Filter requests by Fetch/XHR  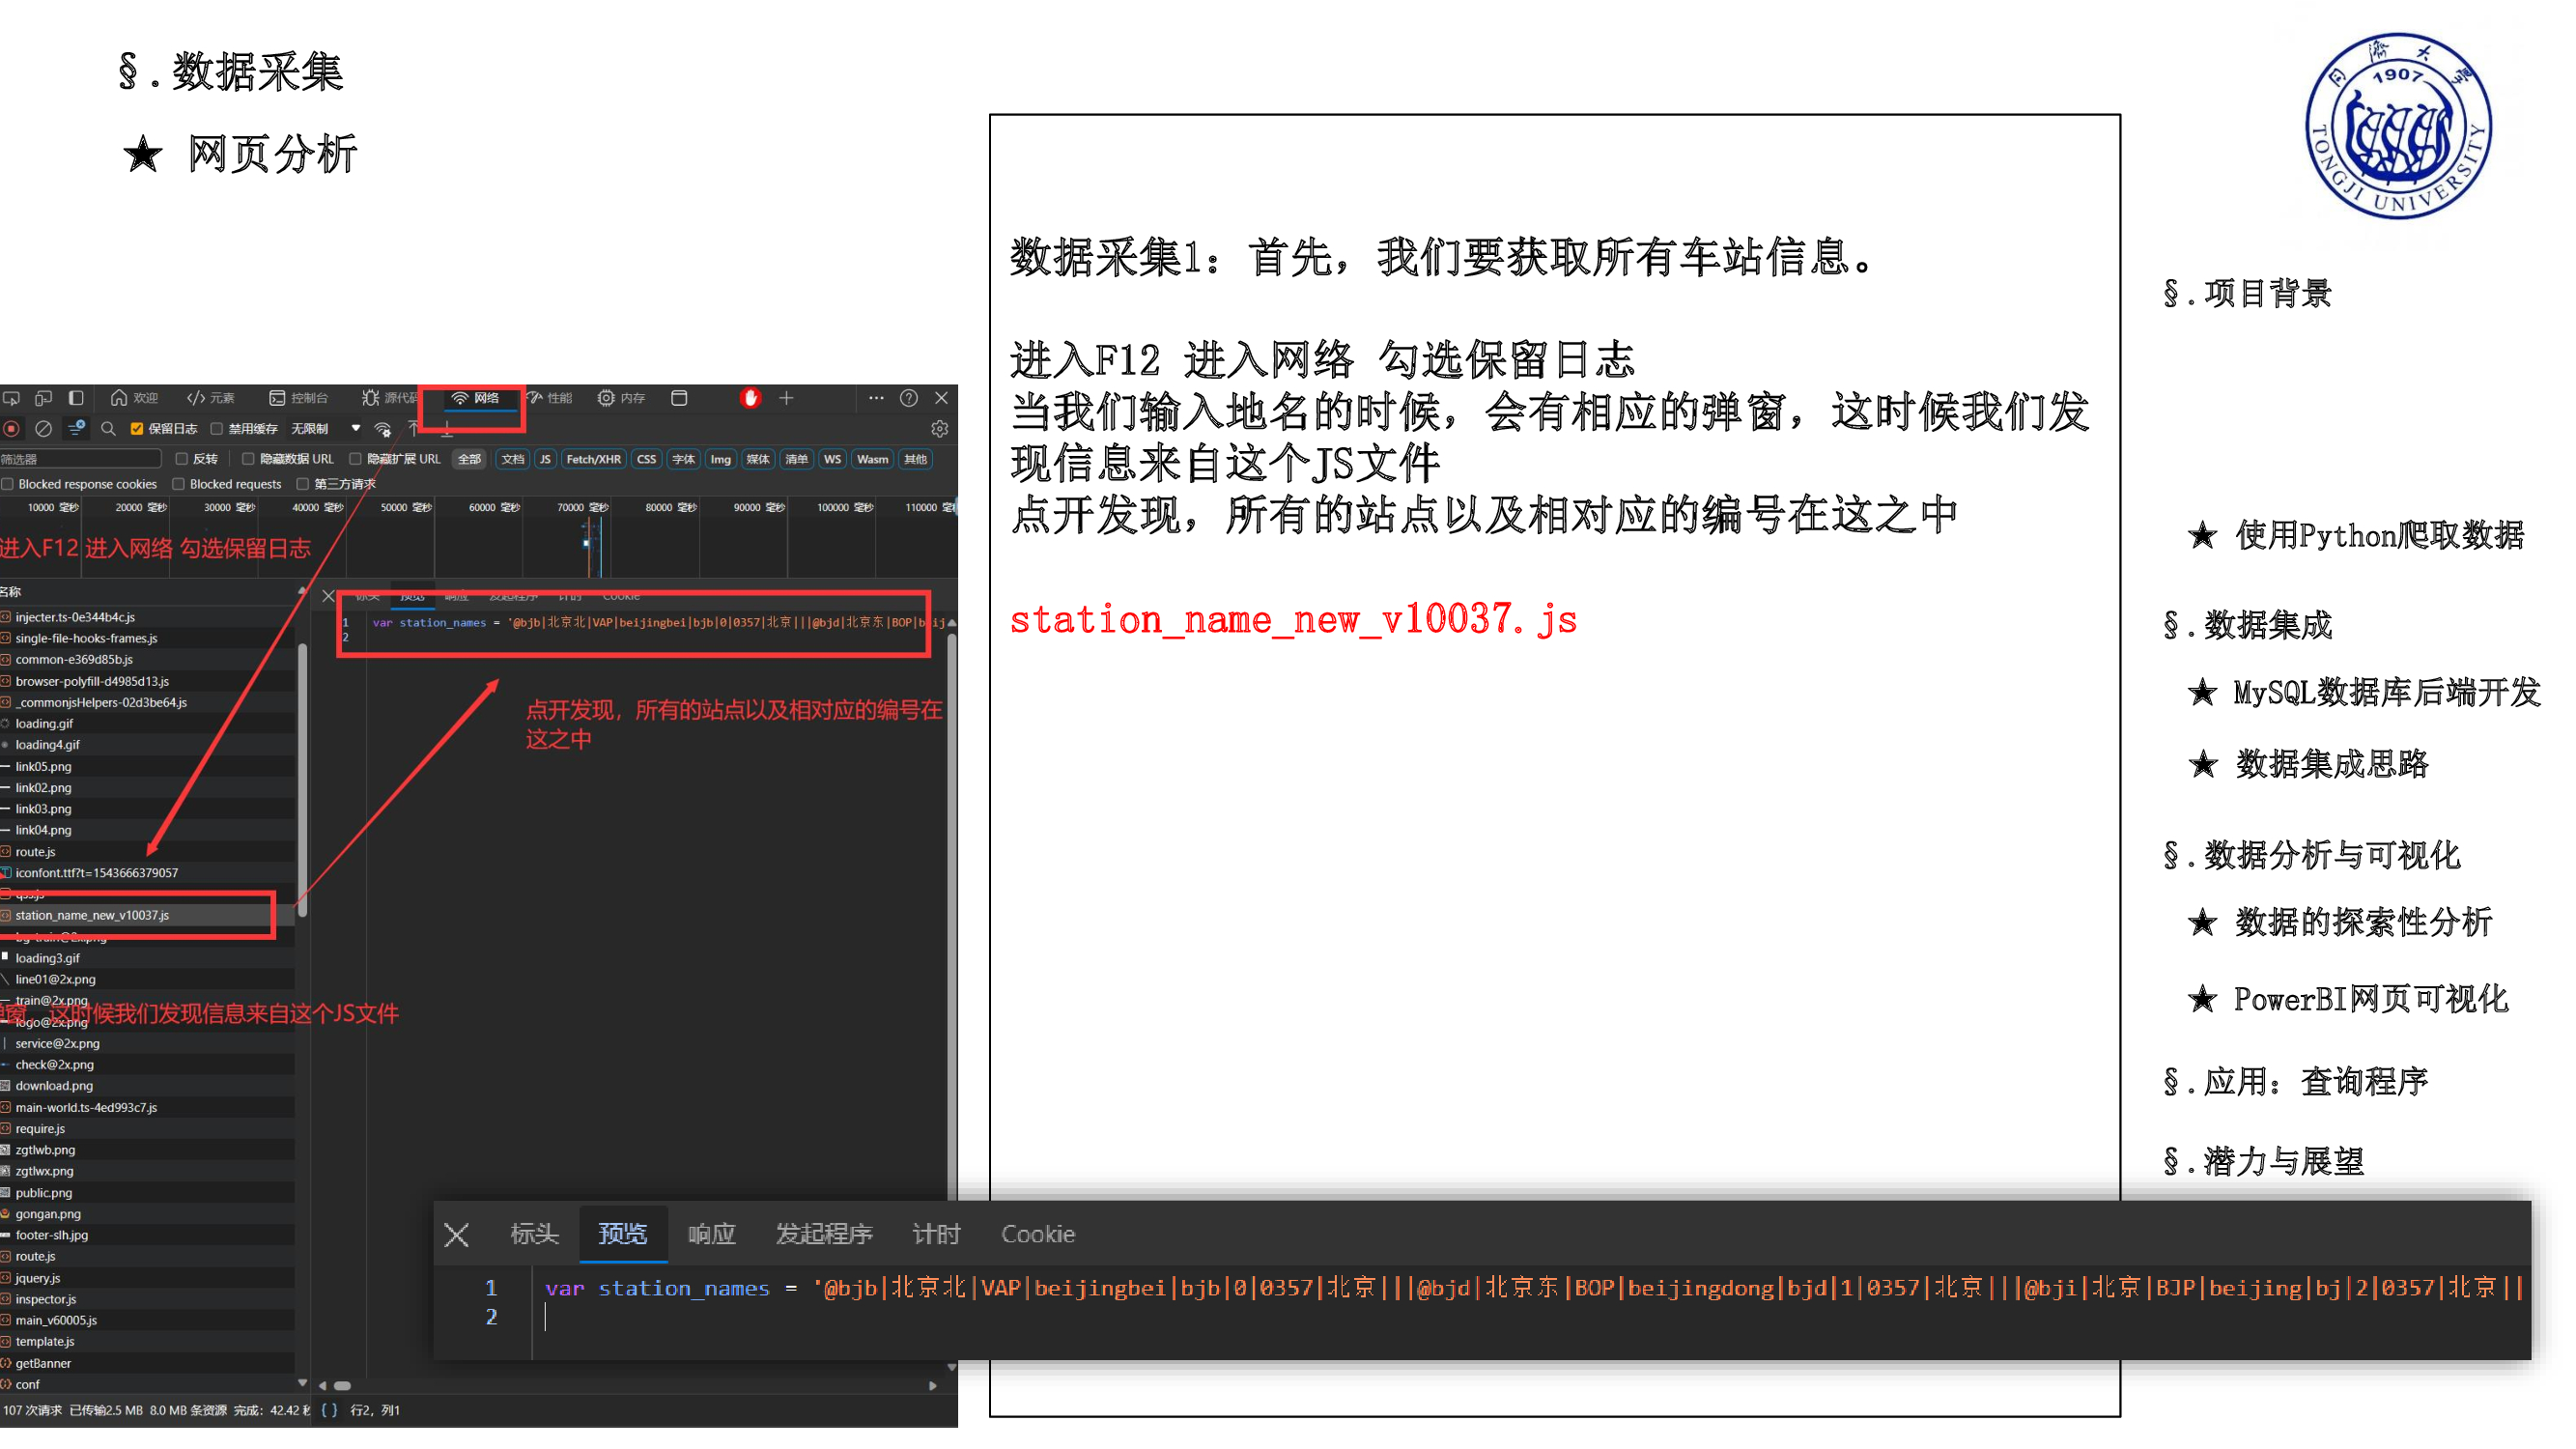pos(593,459)
